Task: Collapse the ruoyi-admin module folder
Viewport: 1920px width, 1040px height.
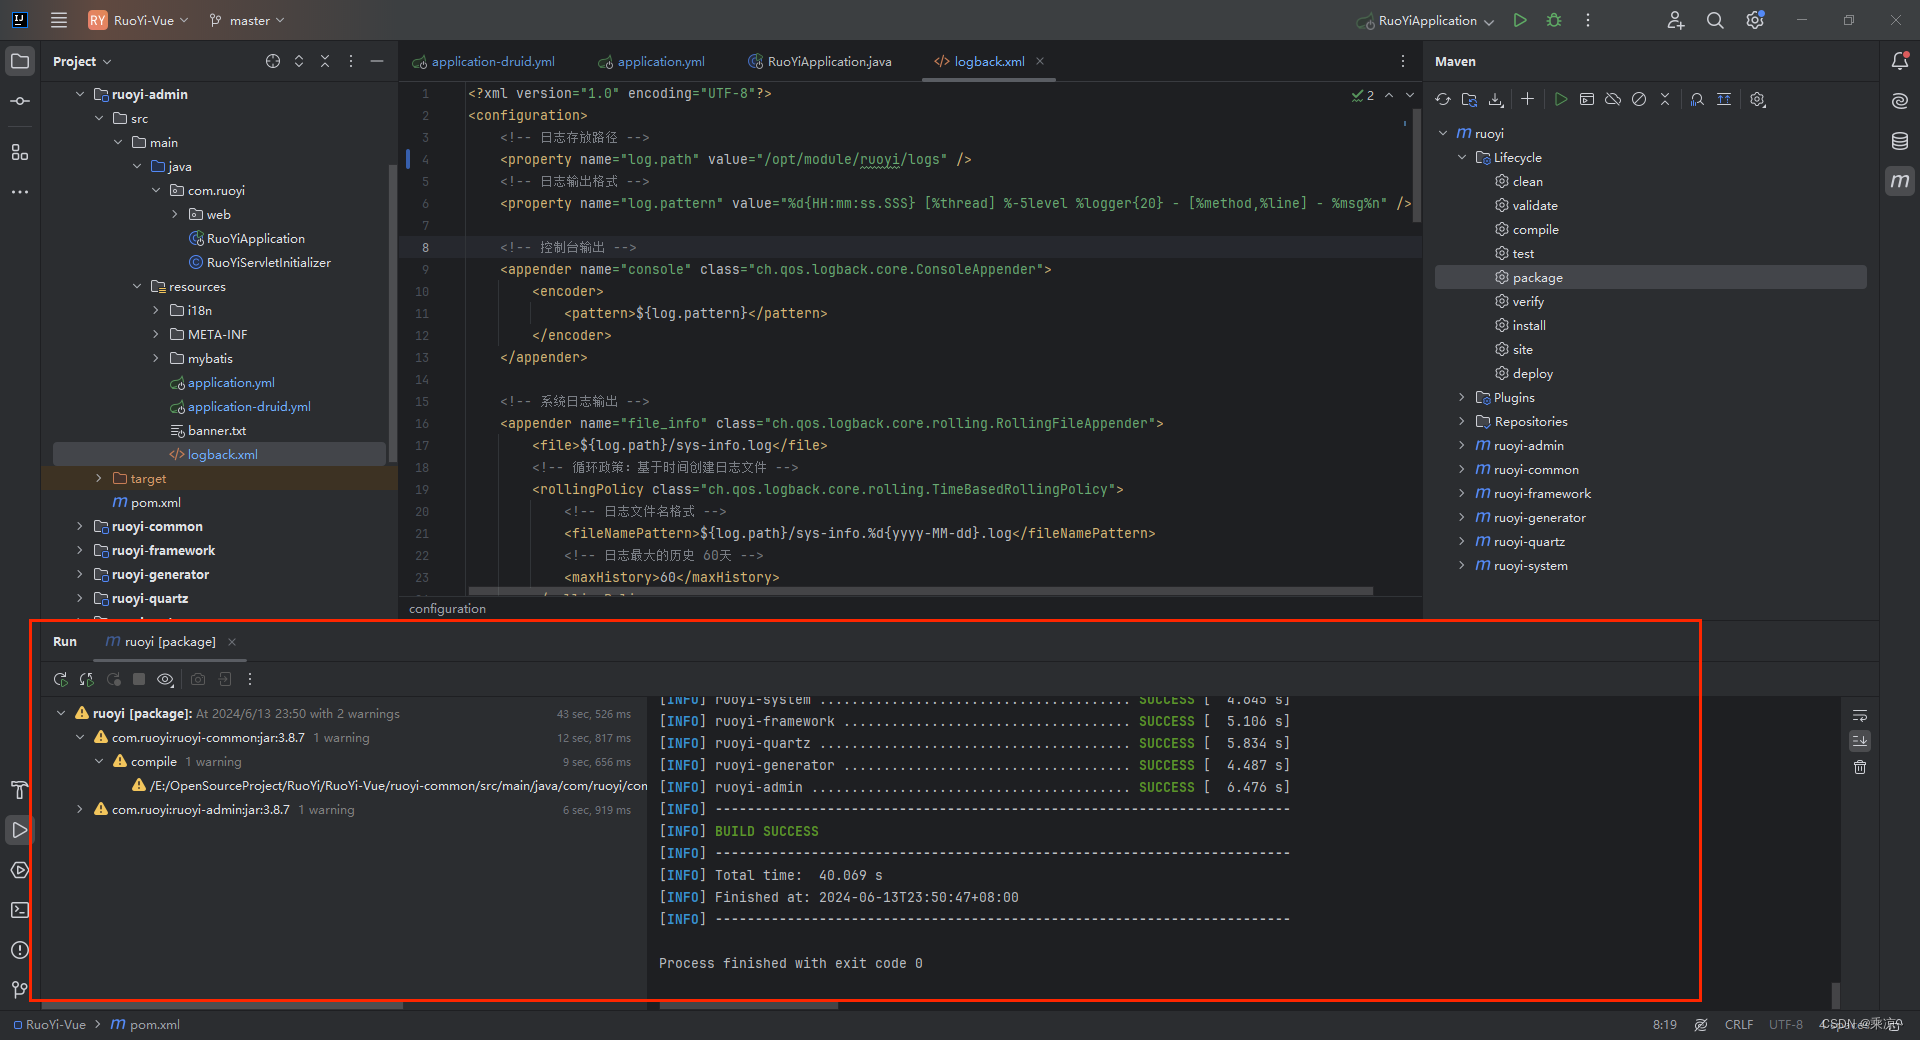Action: point(80,94)
